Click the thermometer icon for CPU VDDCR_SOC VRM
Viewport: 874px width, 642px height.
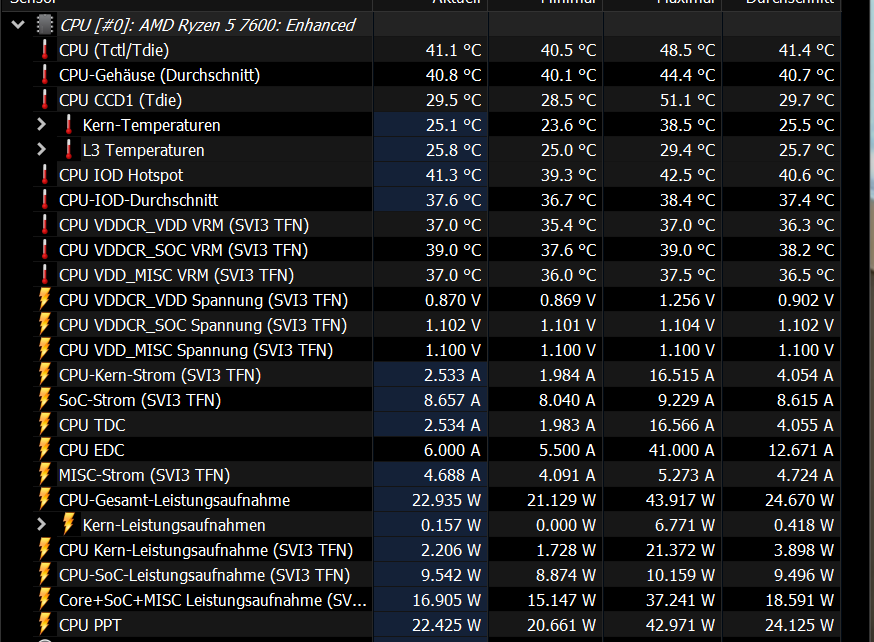(45, 250)
